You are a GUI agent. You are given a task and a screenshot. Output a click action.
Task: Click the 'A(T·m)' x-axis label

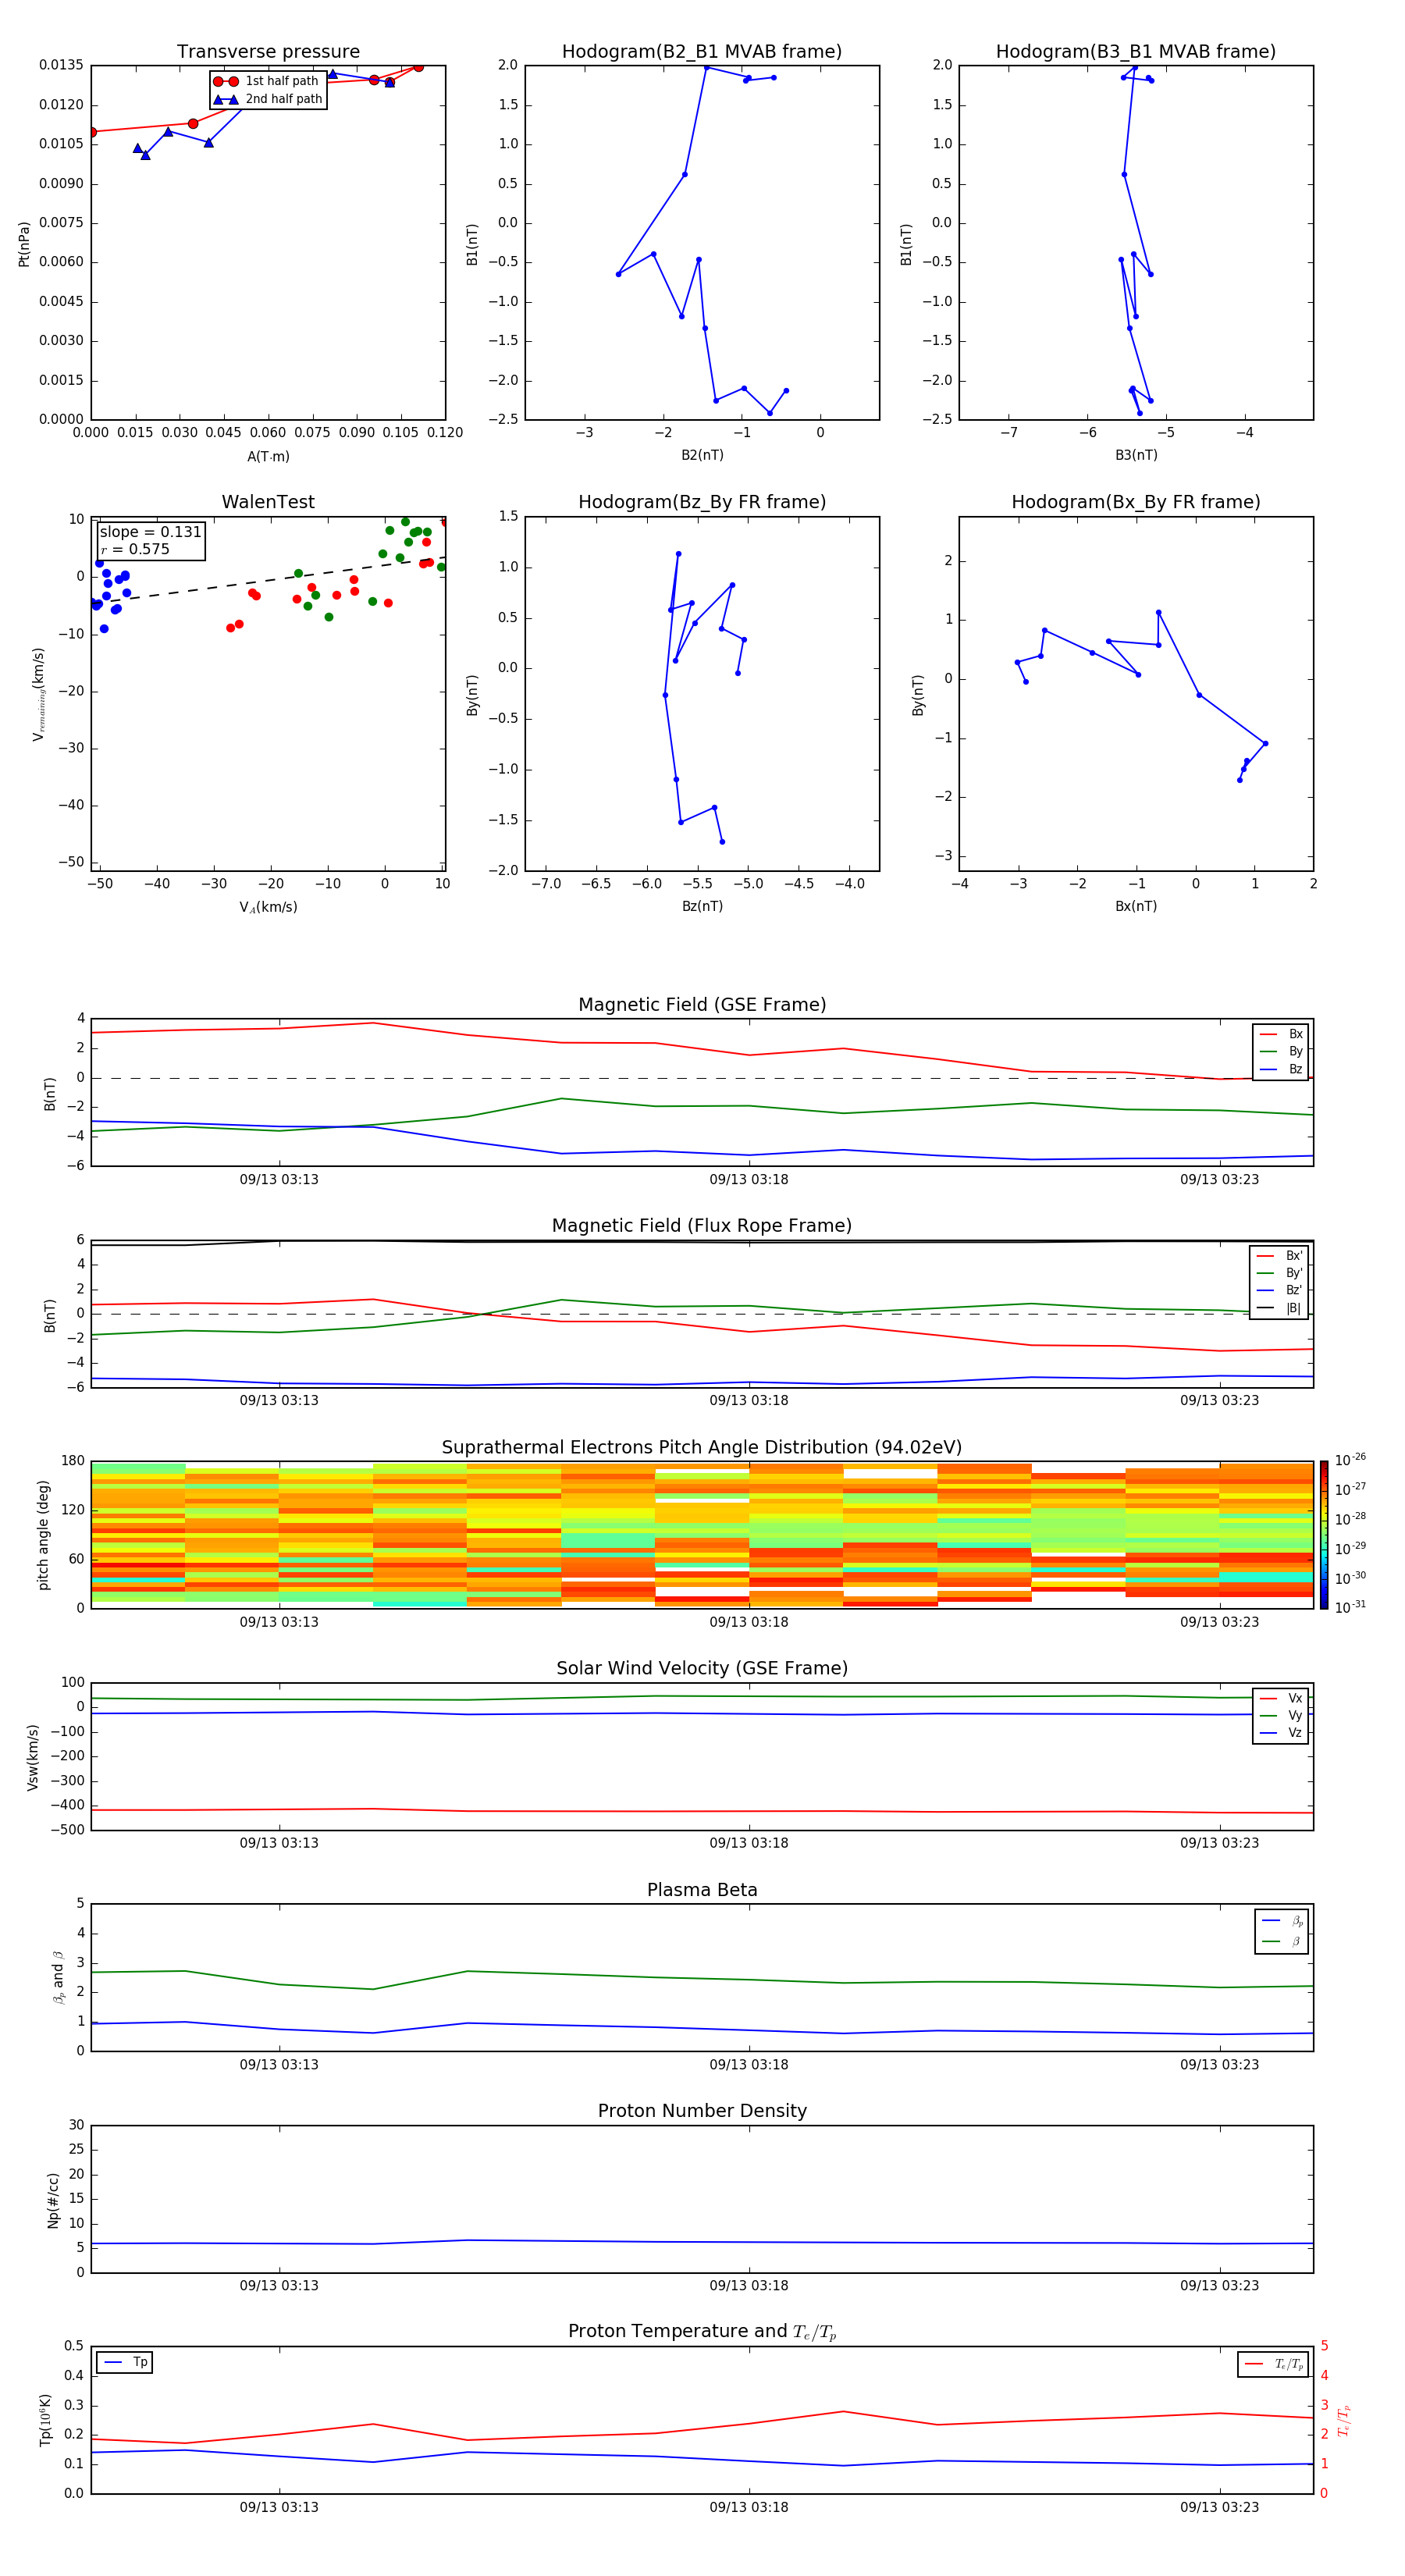(268, 457)
